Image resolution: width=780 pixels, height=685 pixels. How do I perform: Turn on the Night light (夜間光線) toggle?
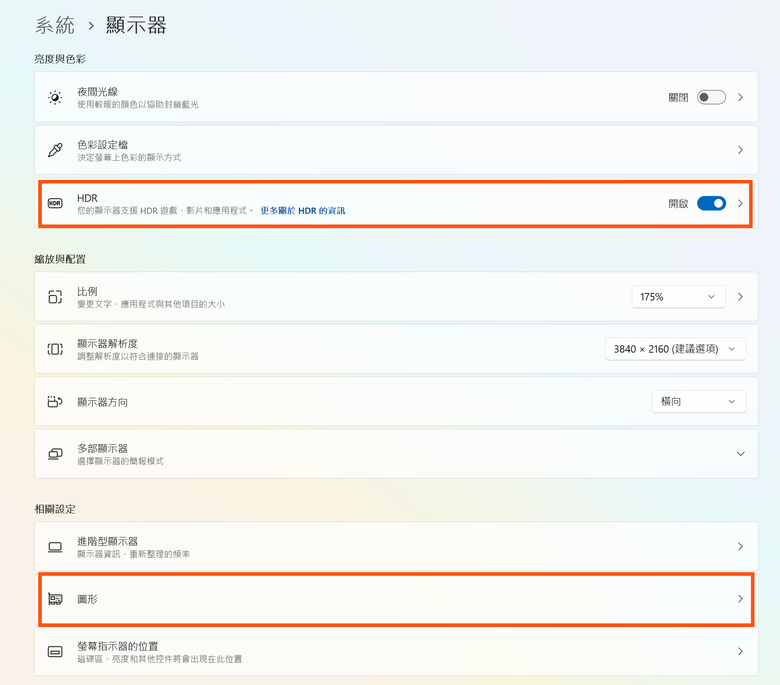[x=711, y=97]
